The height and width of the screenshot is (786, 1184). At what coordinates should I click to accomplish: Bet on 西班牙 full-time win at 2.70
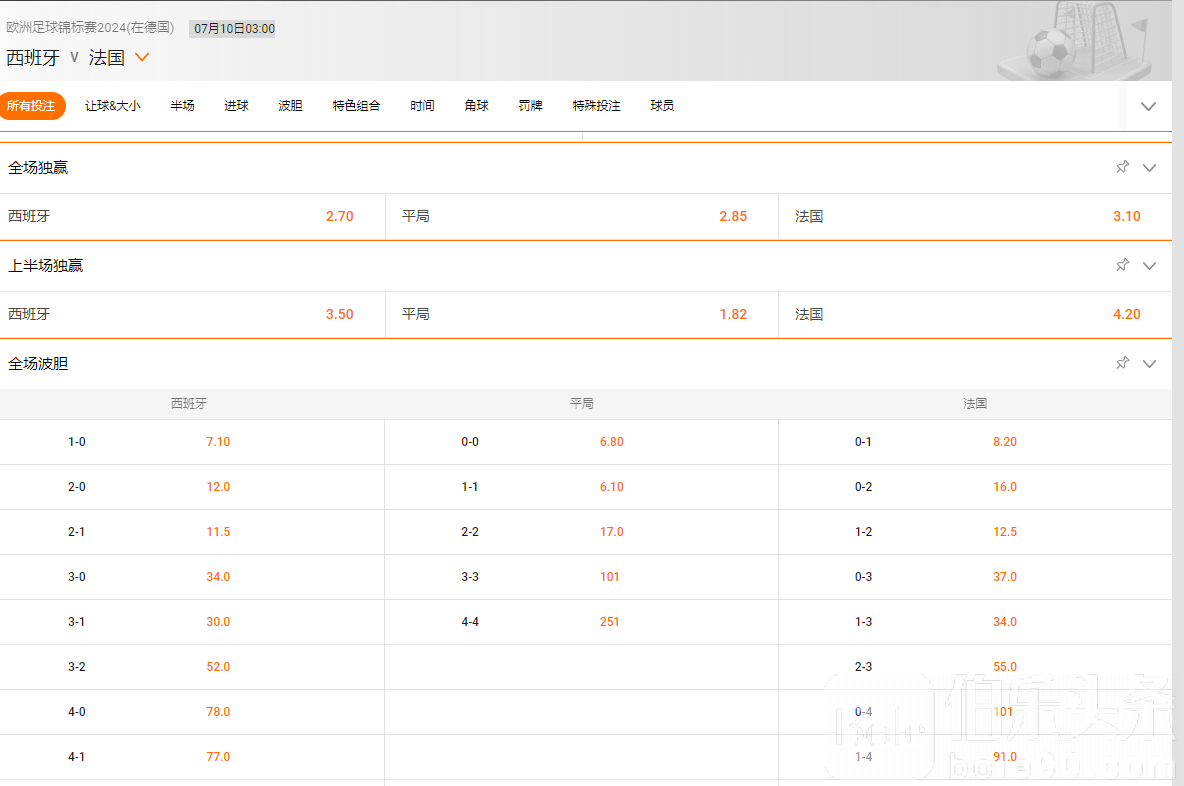[339, 216]
